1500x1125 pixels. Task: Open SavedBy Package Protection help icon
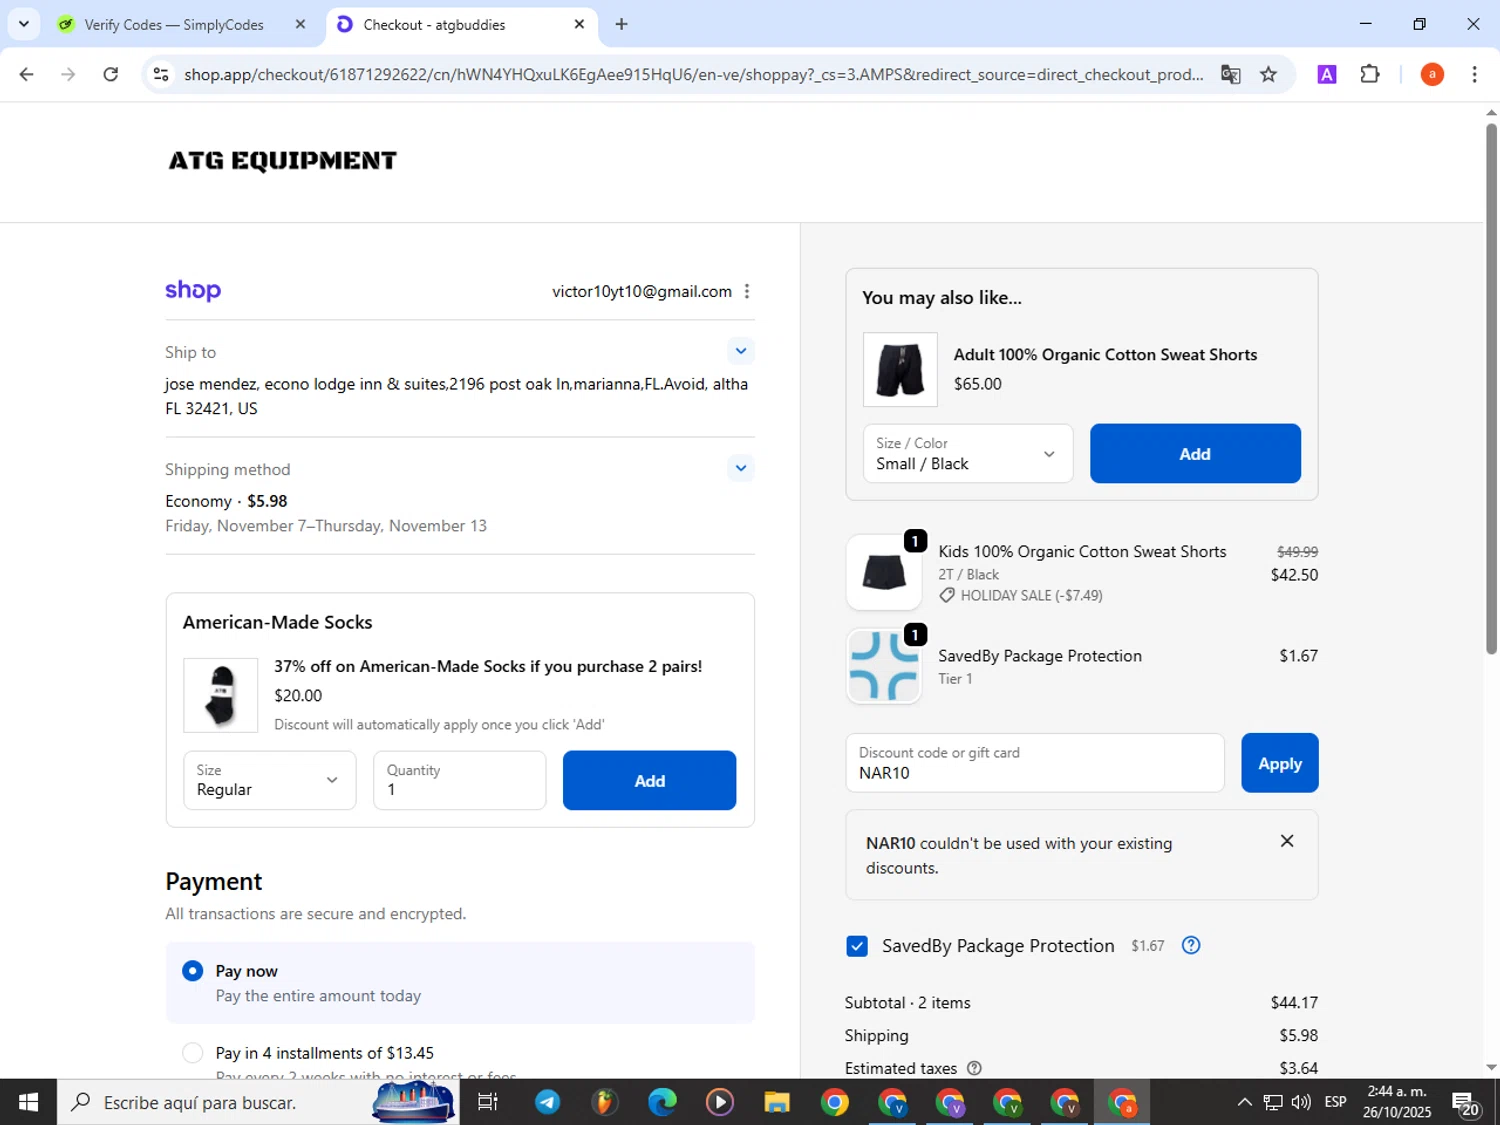(1191, 945)
